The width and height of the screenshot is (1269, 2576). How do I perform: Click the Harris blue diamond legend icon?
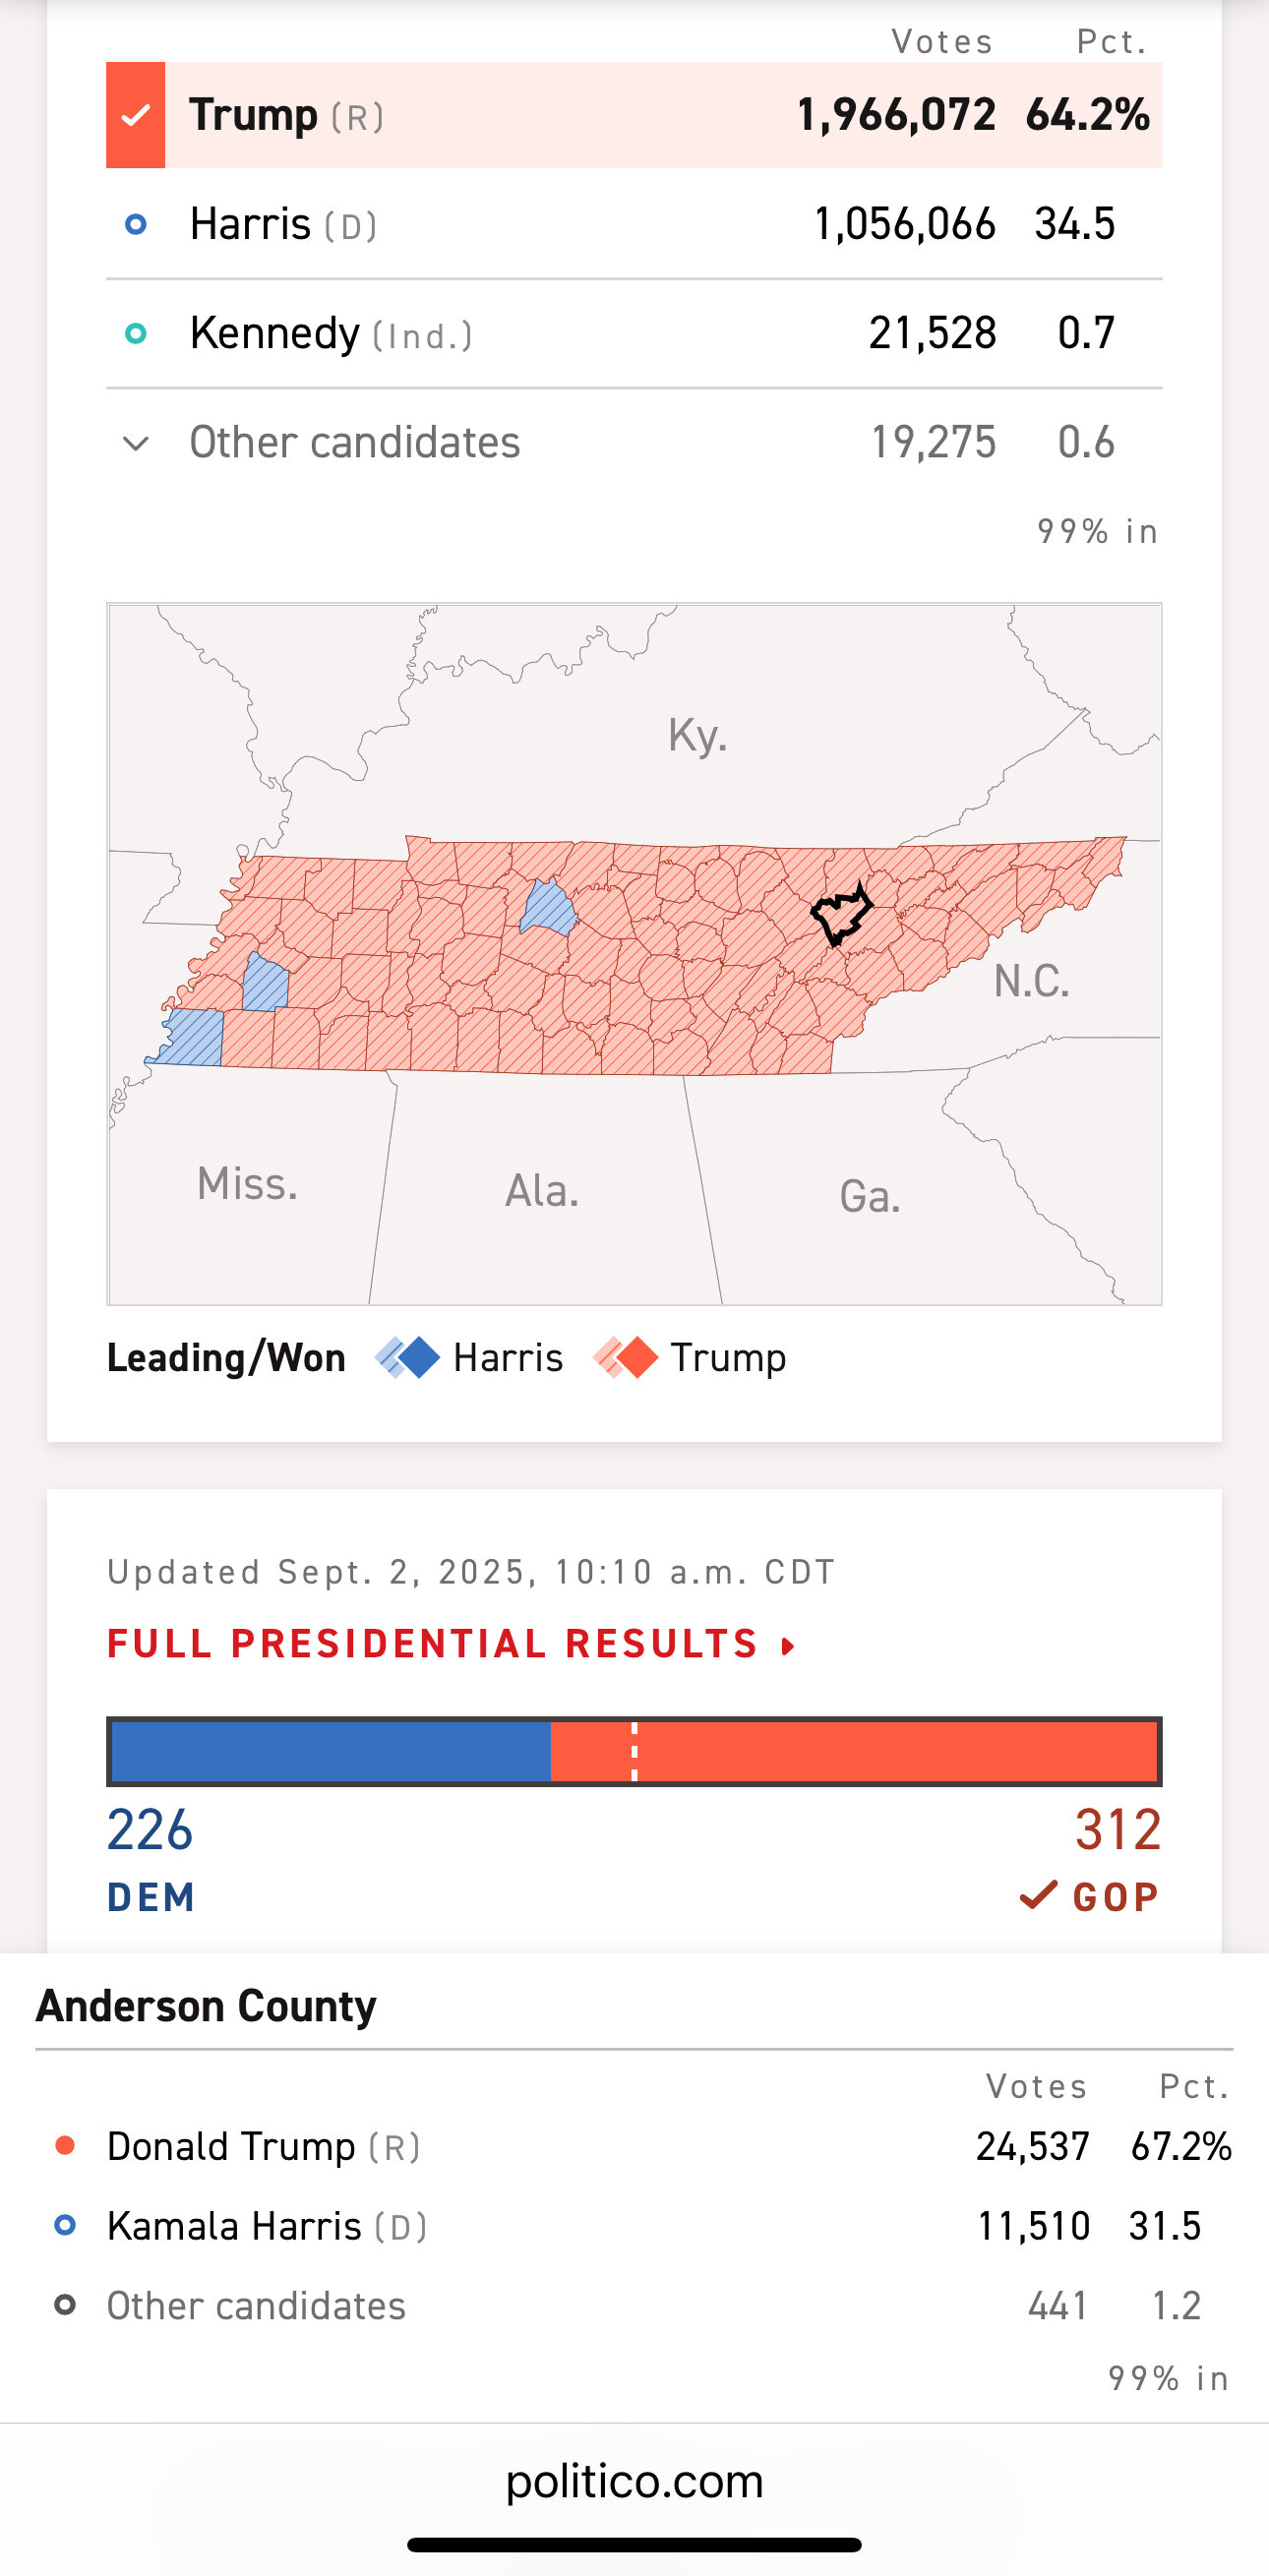[x=407, y=1357]
